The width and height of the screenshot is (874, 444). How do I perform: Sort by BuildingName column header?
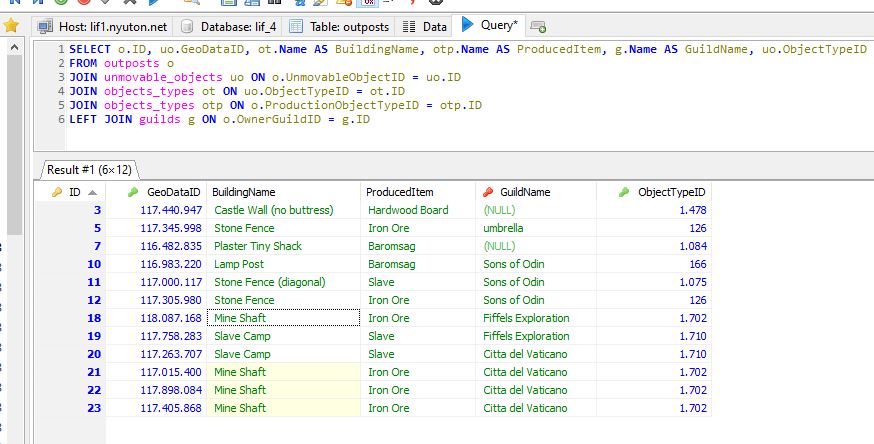[x=244, y=192]
